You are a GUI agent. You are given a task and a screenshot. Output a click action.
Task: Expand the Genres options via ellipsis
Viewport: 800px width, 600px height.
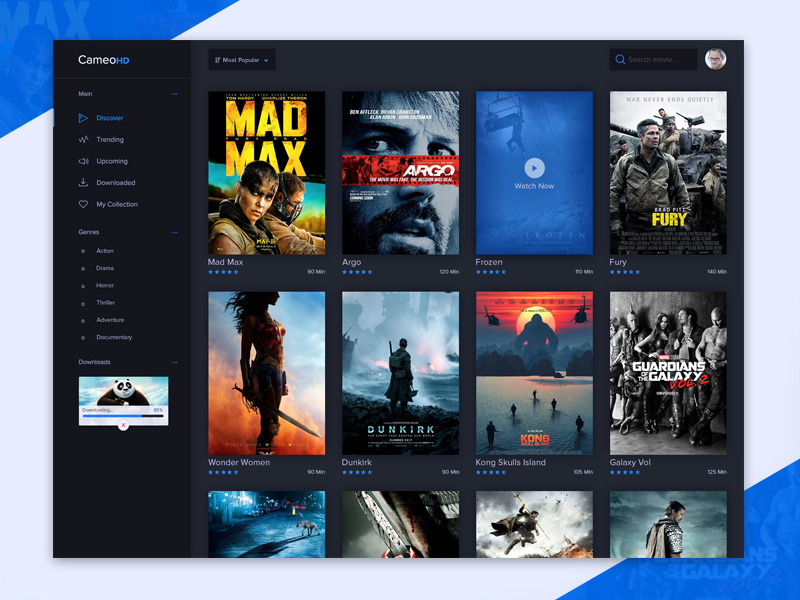175,232
